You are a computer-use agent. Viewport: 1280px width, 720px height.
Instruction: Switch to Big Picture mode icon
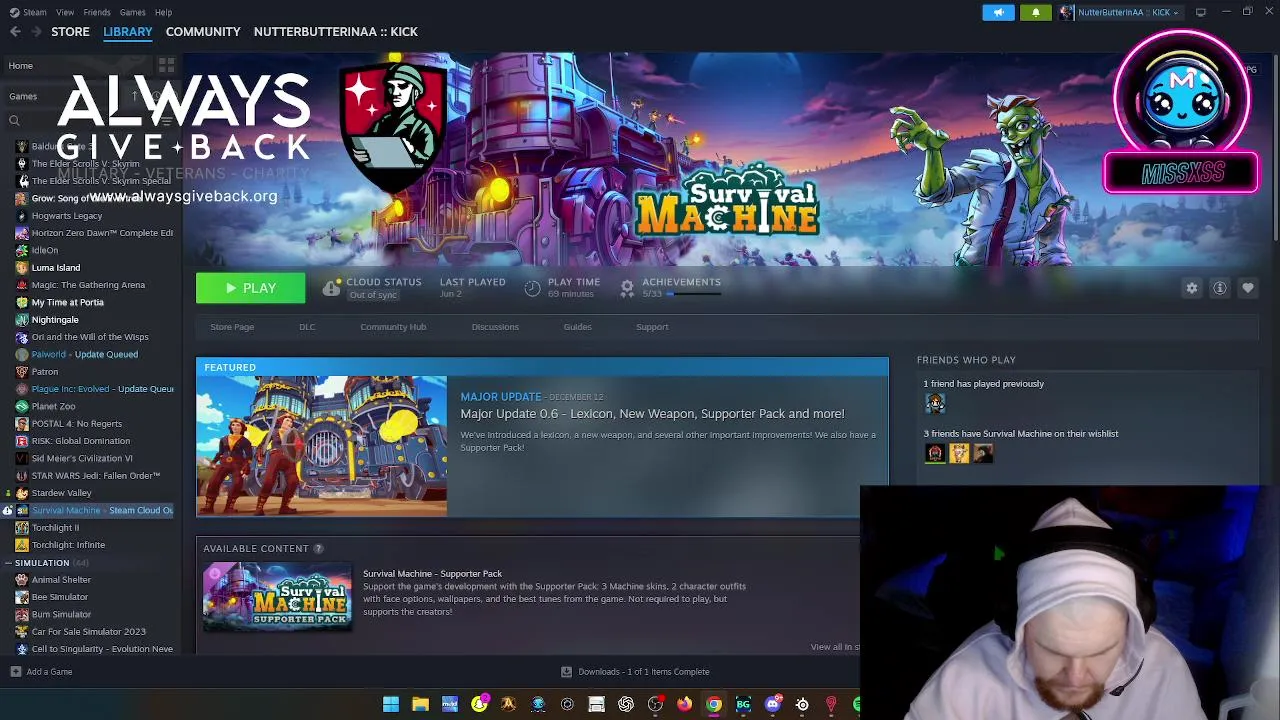(1201, 12)
